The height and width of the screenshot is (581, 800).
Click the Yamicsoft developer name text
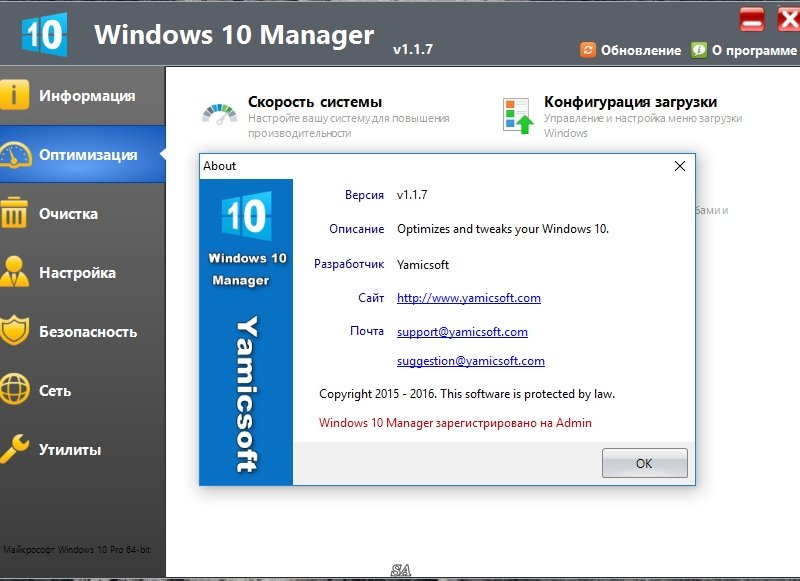(423, 265)
